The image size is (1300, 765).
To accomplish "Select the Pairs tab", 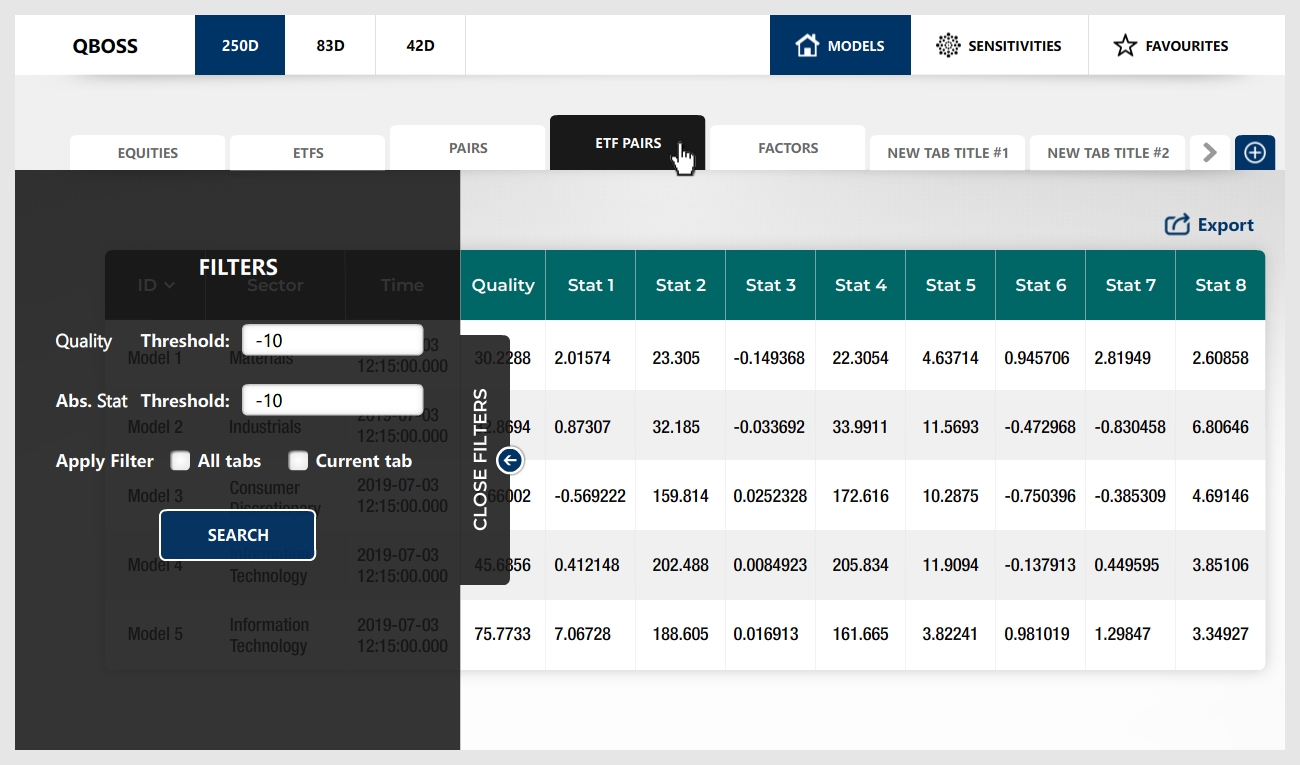I will click(x=467, y=148).
